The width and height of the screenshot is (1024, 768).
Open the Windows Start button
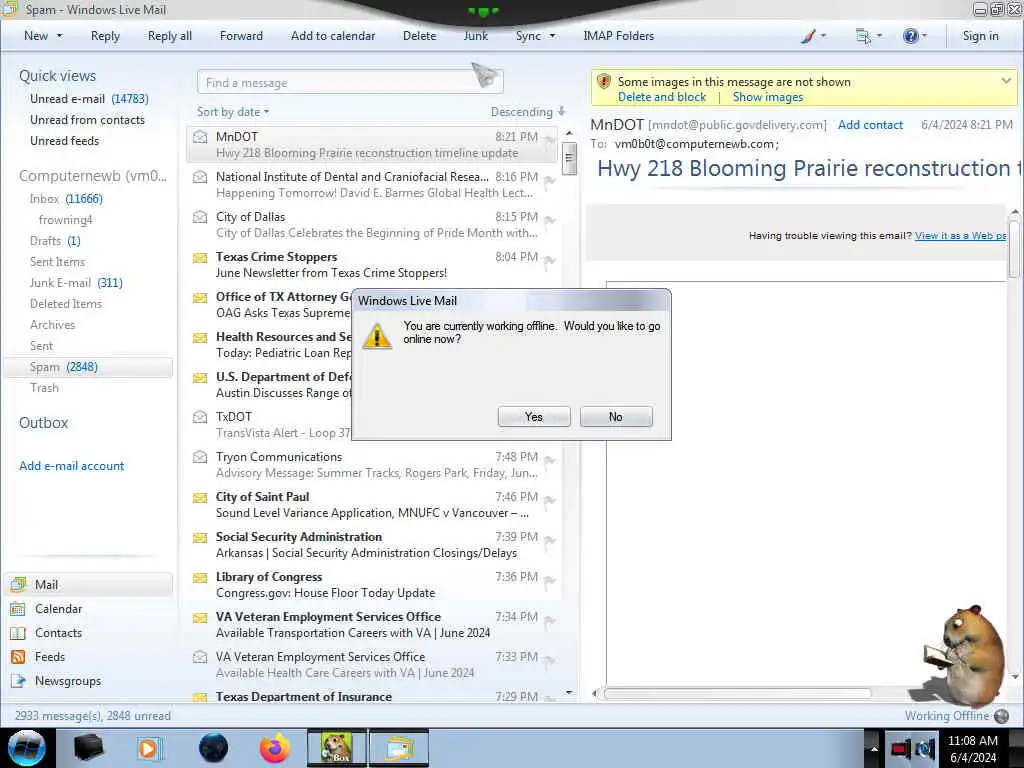(x=26, y=748)
